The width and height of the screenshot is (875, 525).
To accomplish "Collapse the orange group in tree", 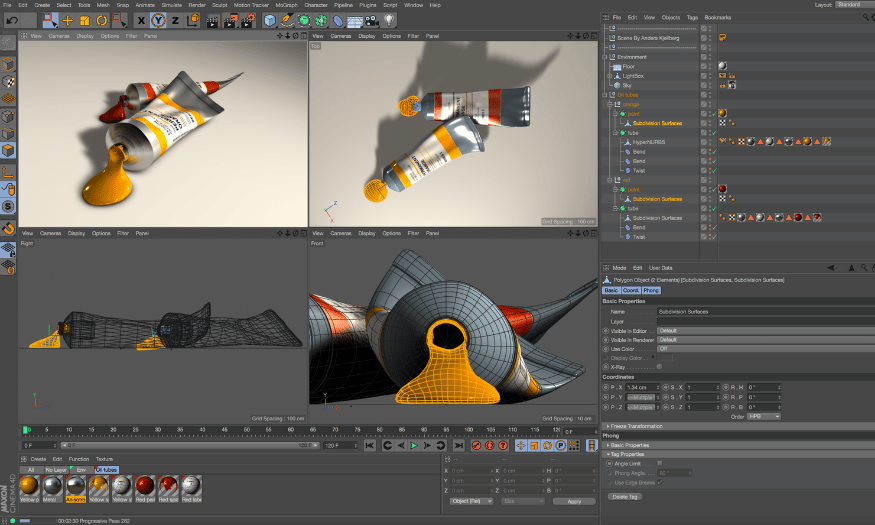I will click(x=609, y=104).
